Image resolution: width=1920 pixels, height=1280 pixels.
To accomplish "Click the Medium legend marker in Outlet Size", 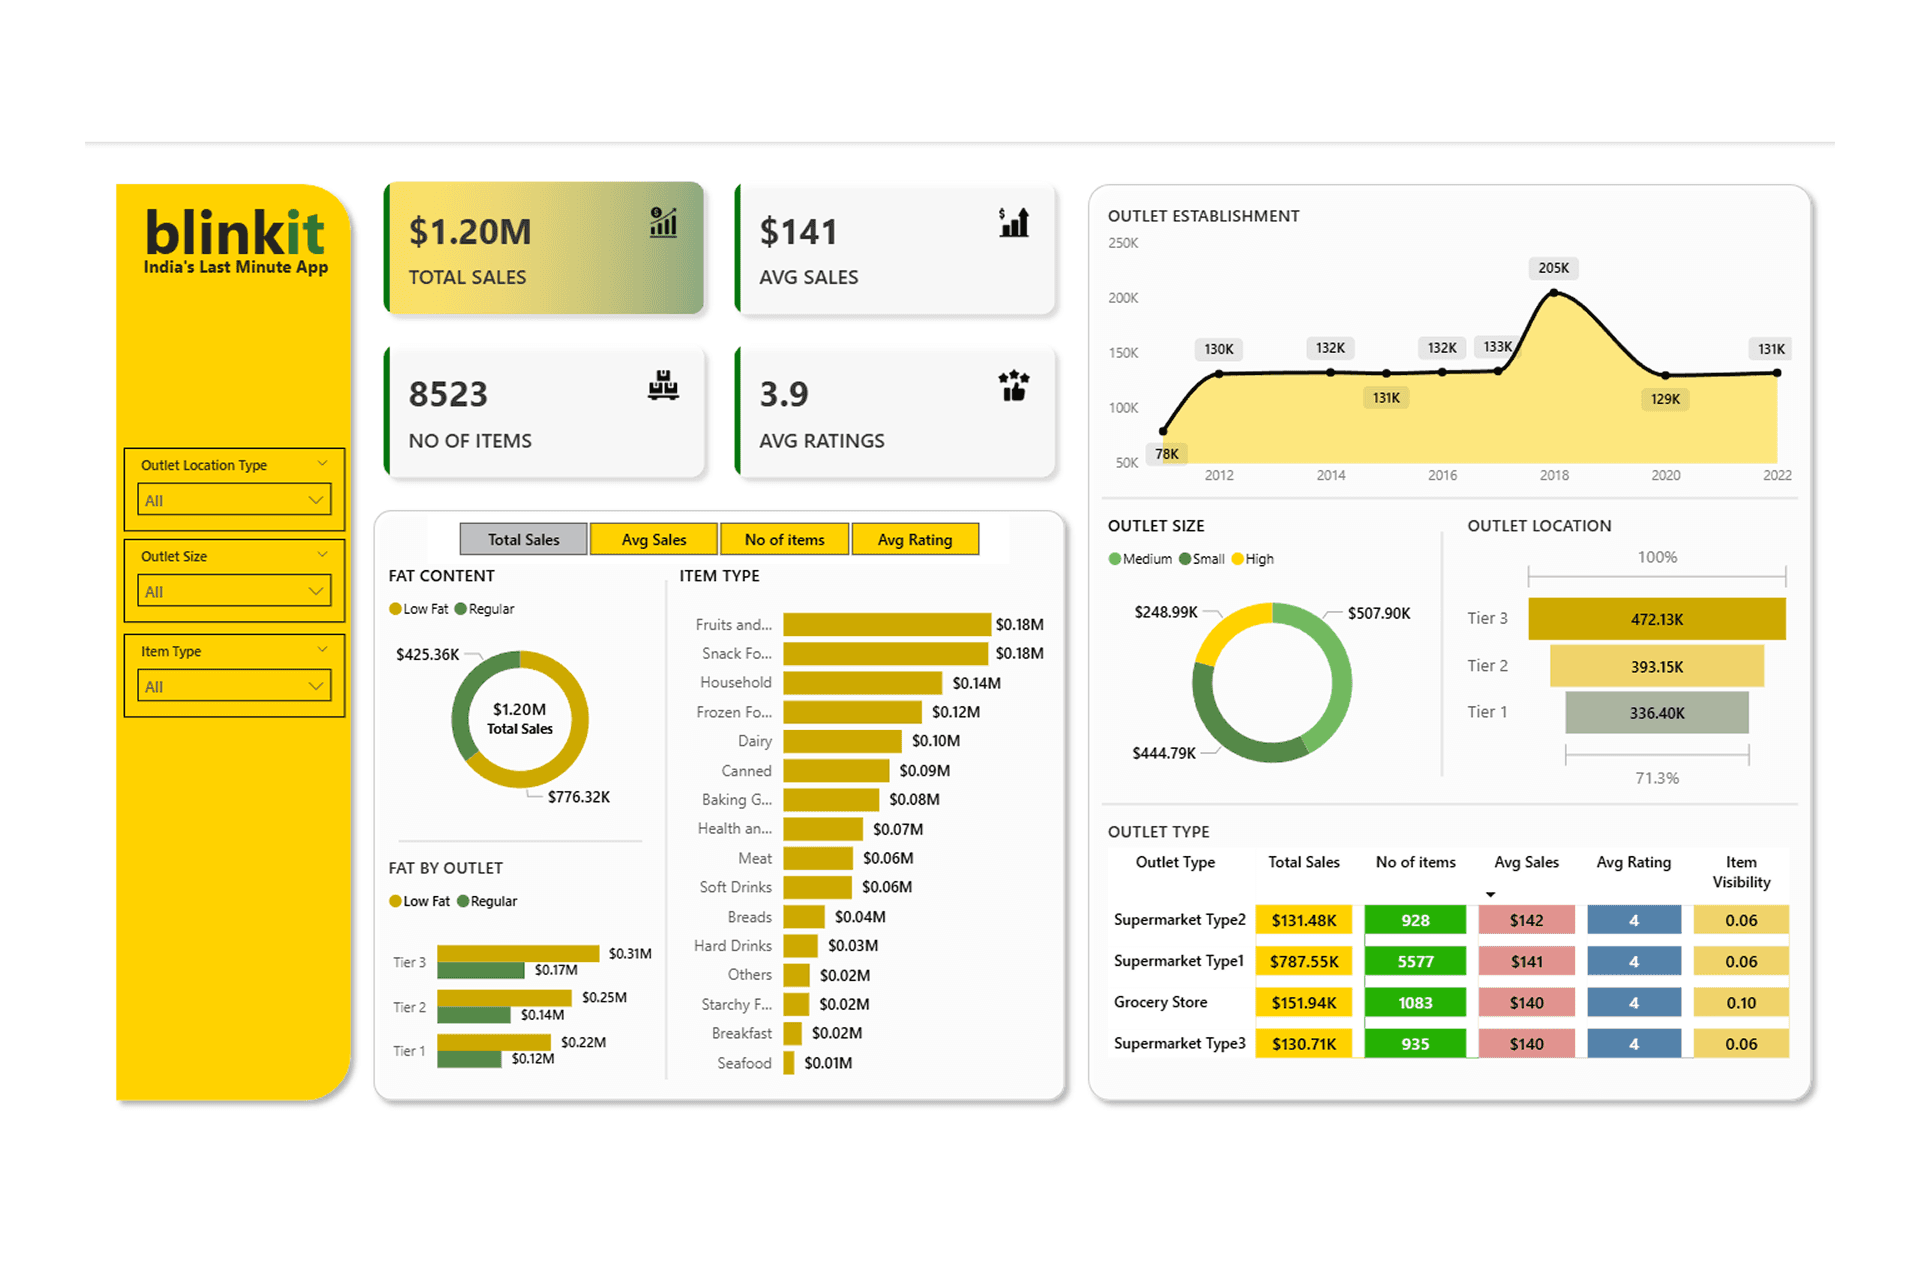I will click(1115, 559).
